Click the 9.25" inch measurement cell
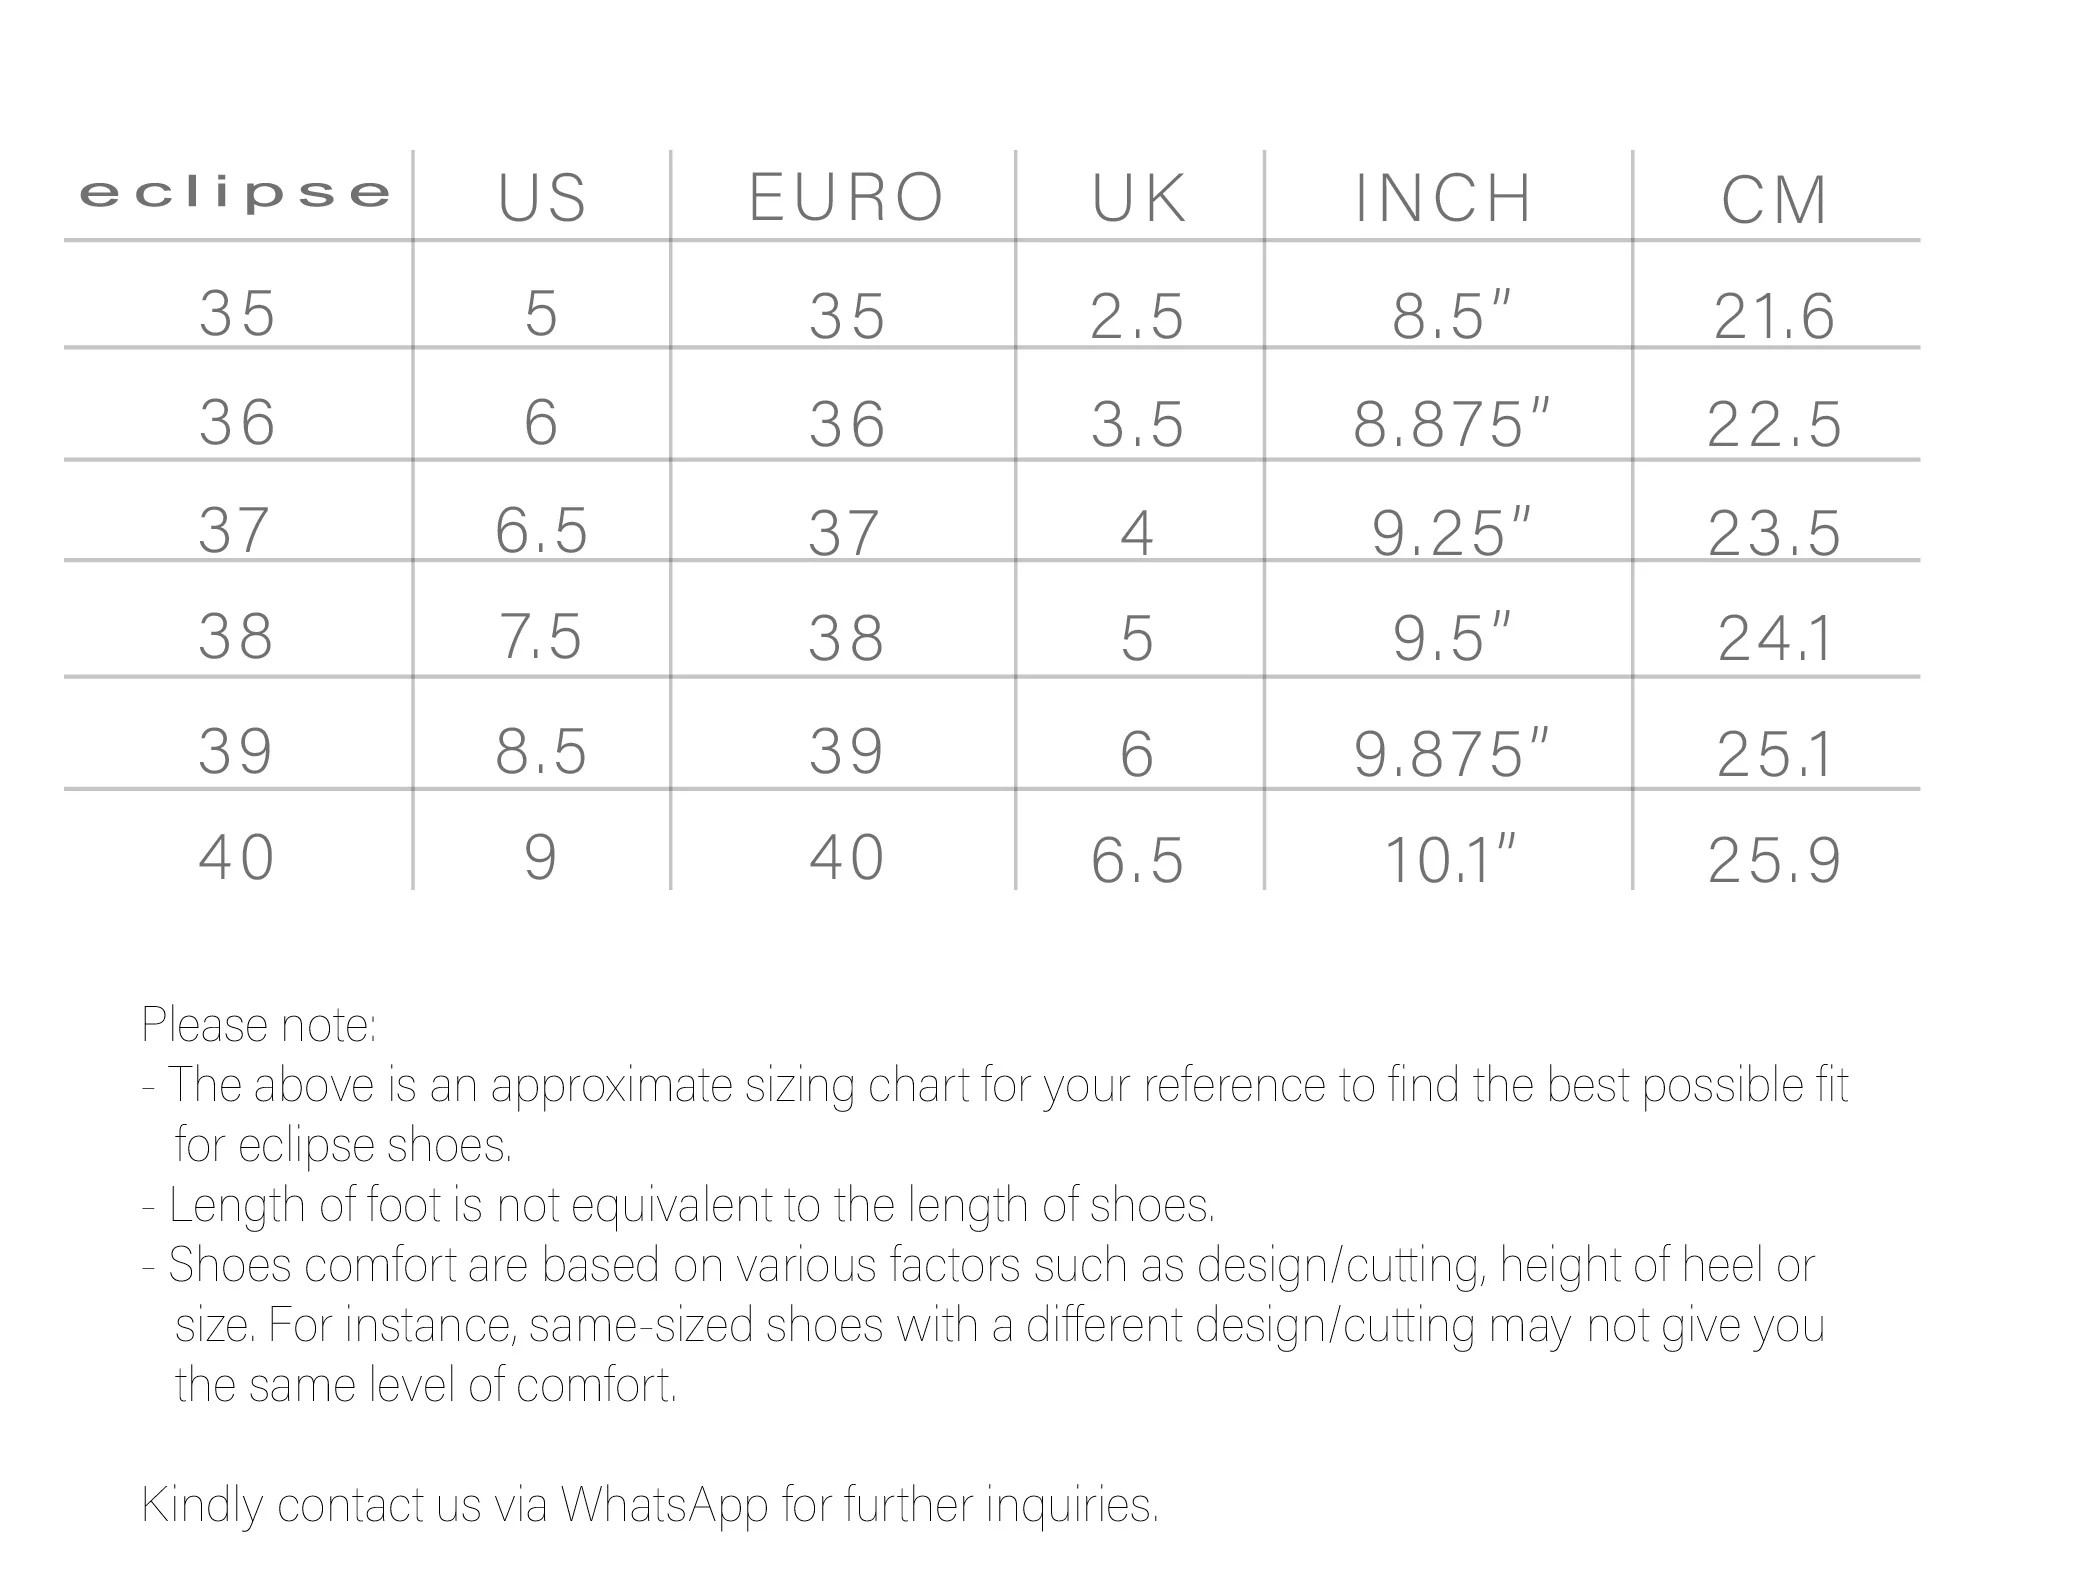 tap(1451, 532)
